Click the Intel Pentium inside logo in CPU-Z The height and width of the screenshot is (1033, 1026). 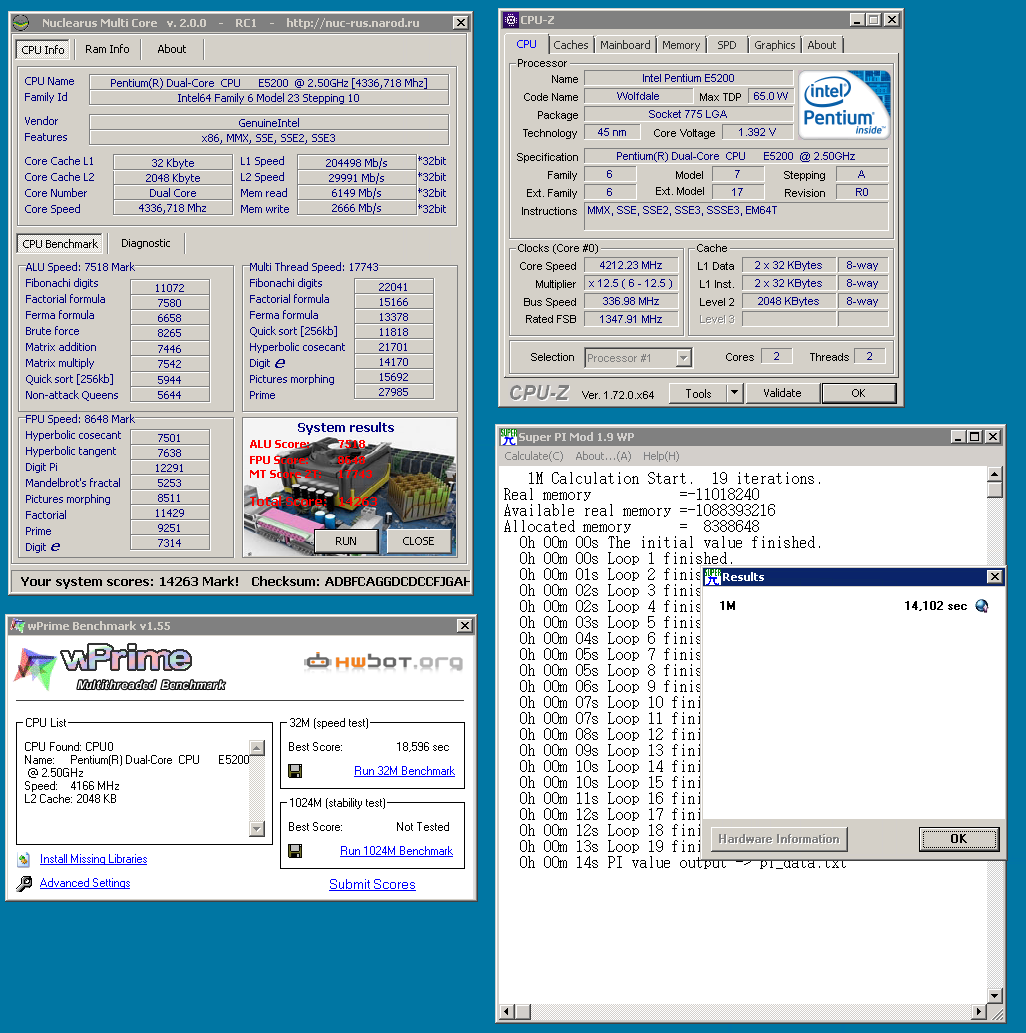pos(845,104)
